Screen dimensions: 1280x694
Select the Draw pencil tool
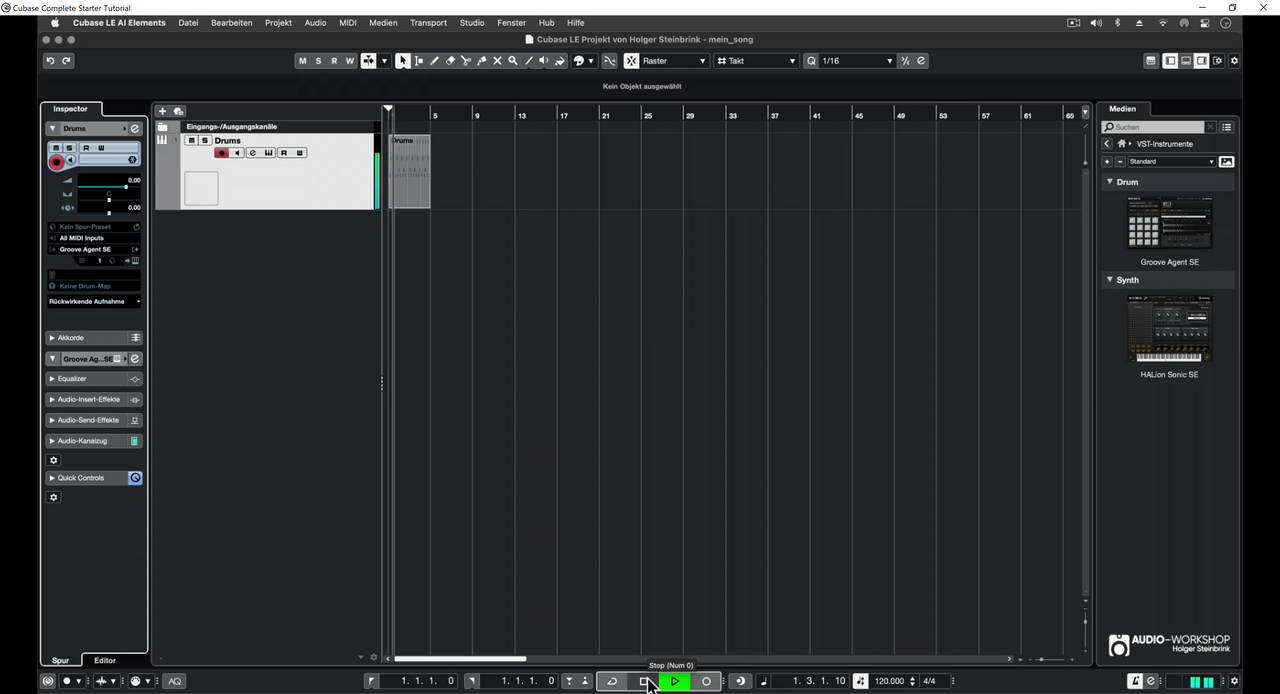coord(434,61)
